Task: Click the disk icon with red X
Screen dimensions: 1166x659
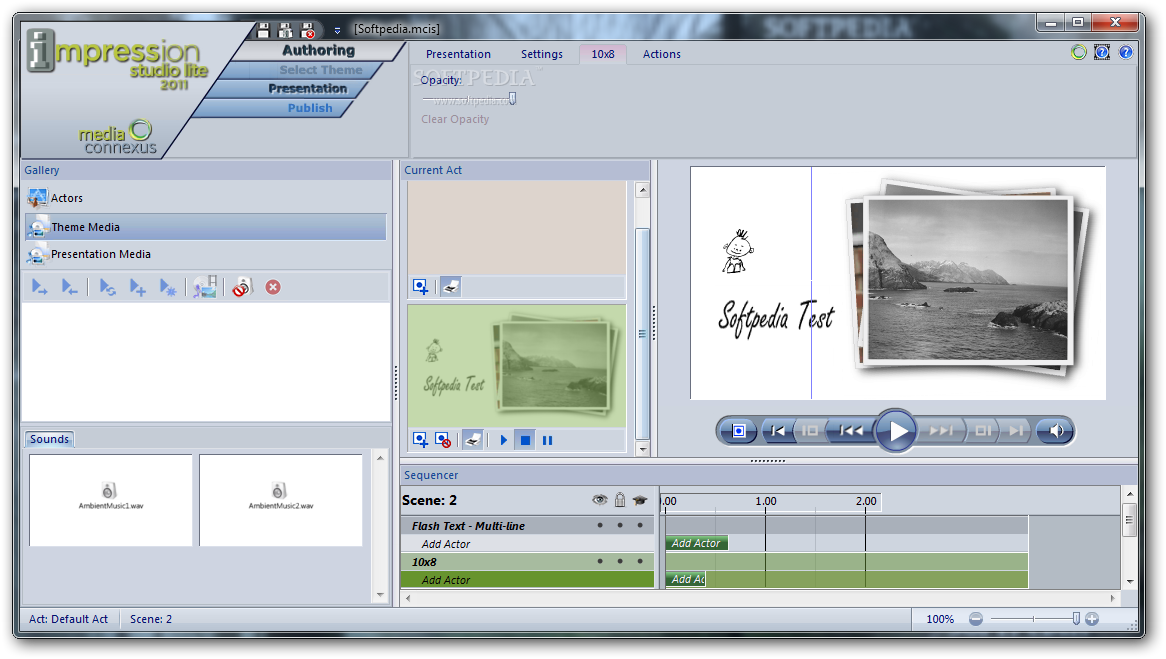Action: coord(308,30)
